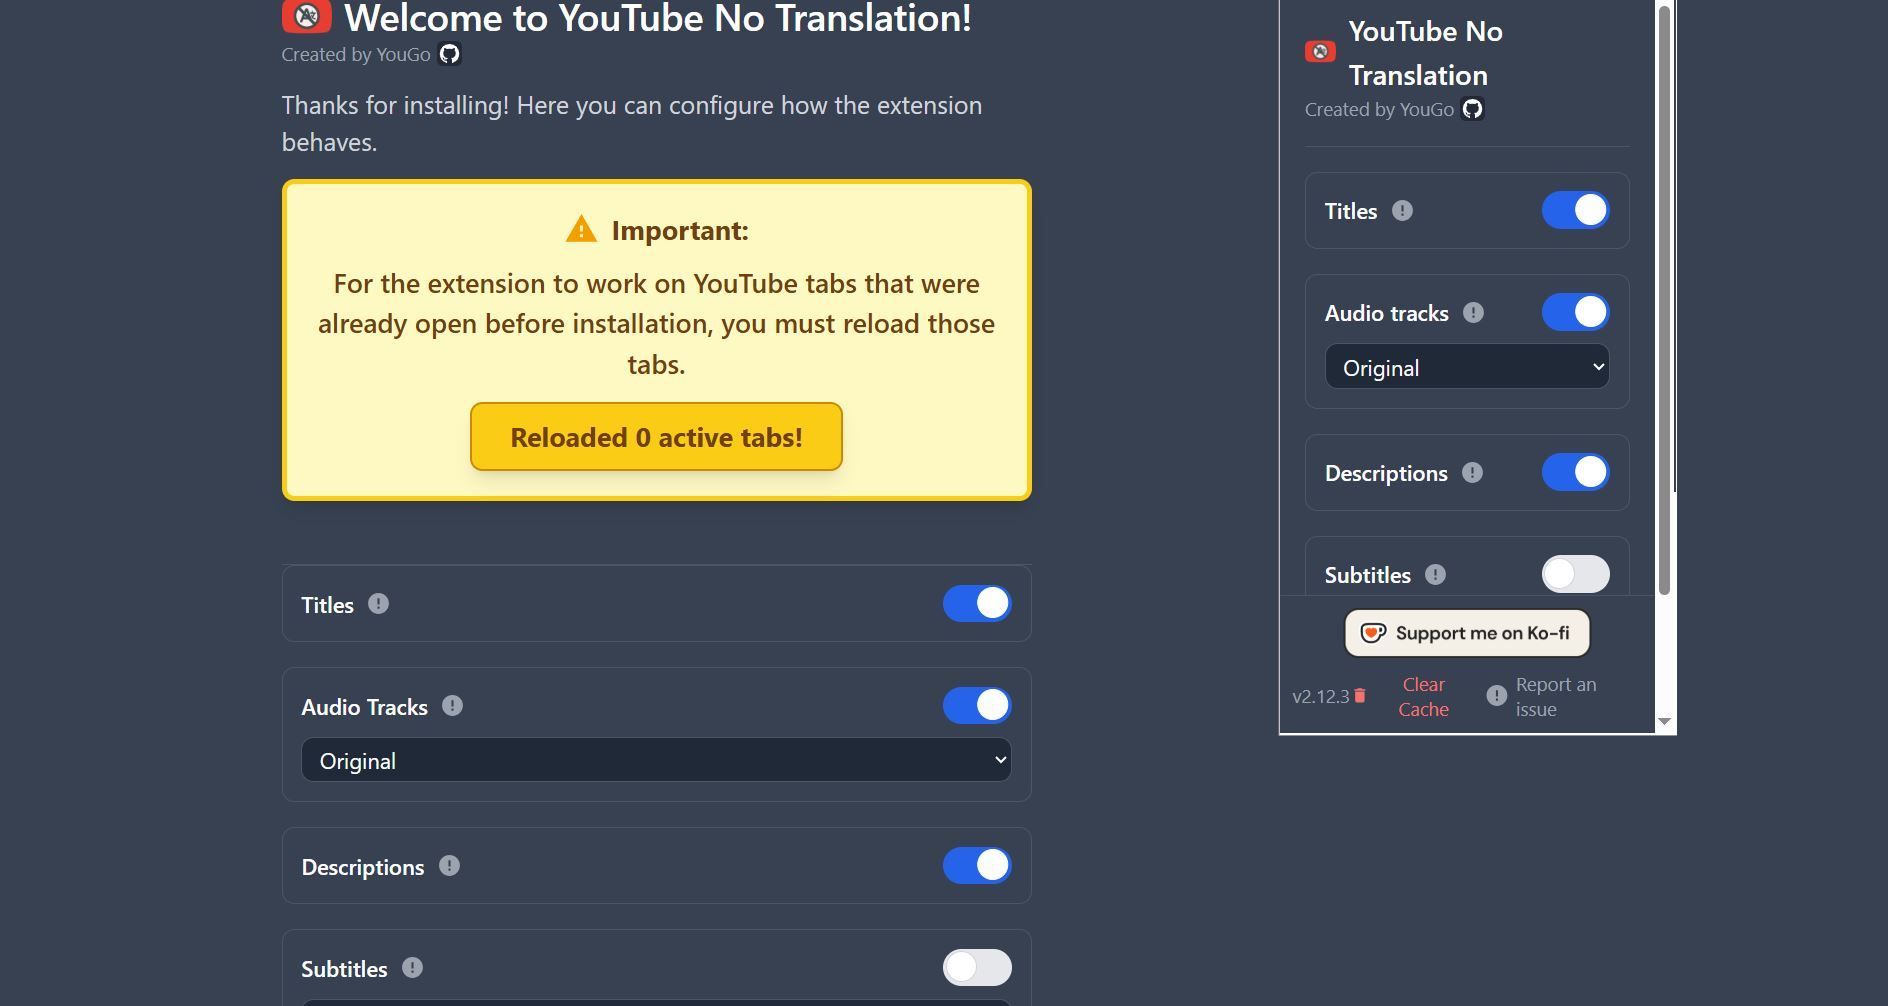Disable the Titles toggle on main page
The width and height of the screenshot is (1888, 1006).
(976, 604)
